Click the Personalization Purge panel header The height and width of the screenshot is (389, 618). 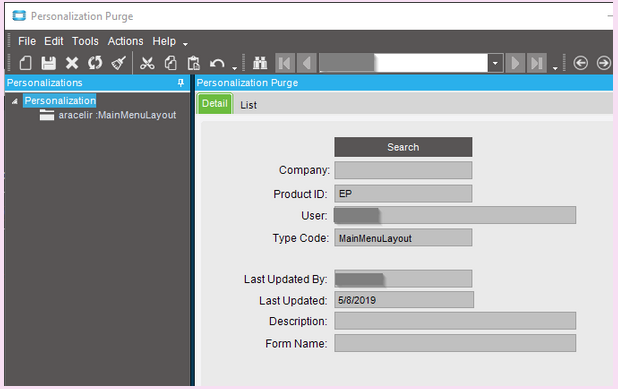pyautogui.click(x=404, y=83)
